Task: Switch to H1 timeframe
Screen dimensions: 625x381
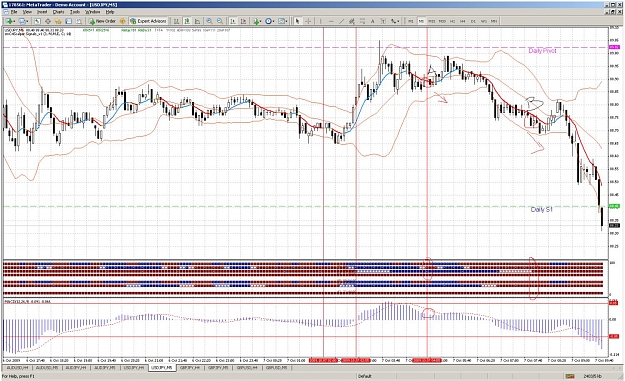Action: [452, 21]
